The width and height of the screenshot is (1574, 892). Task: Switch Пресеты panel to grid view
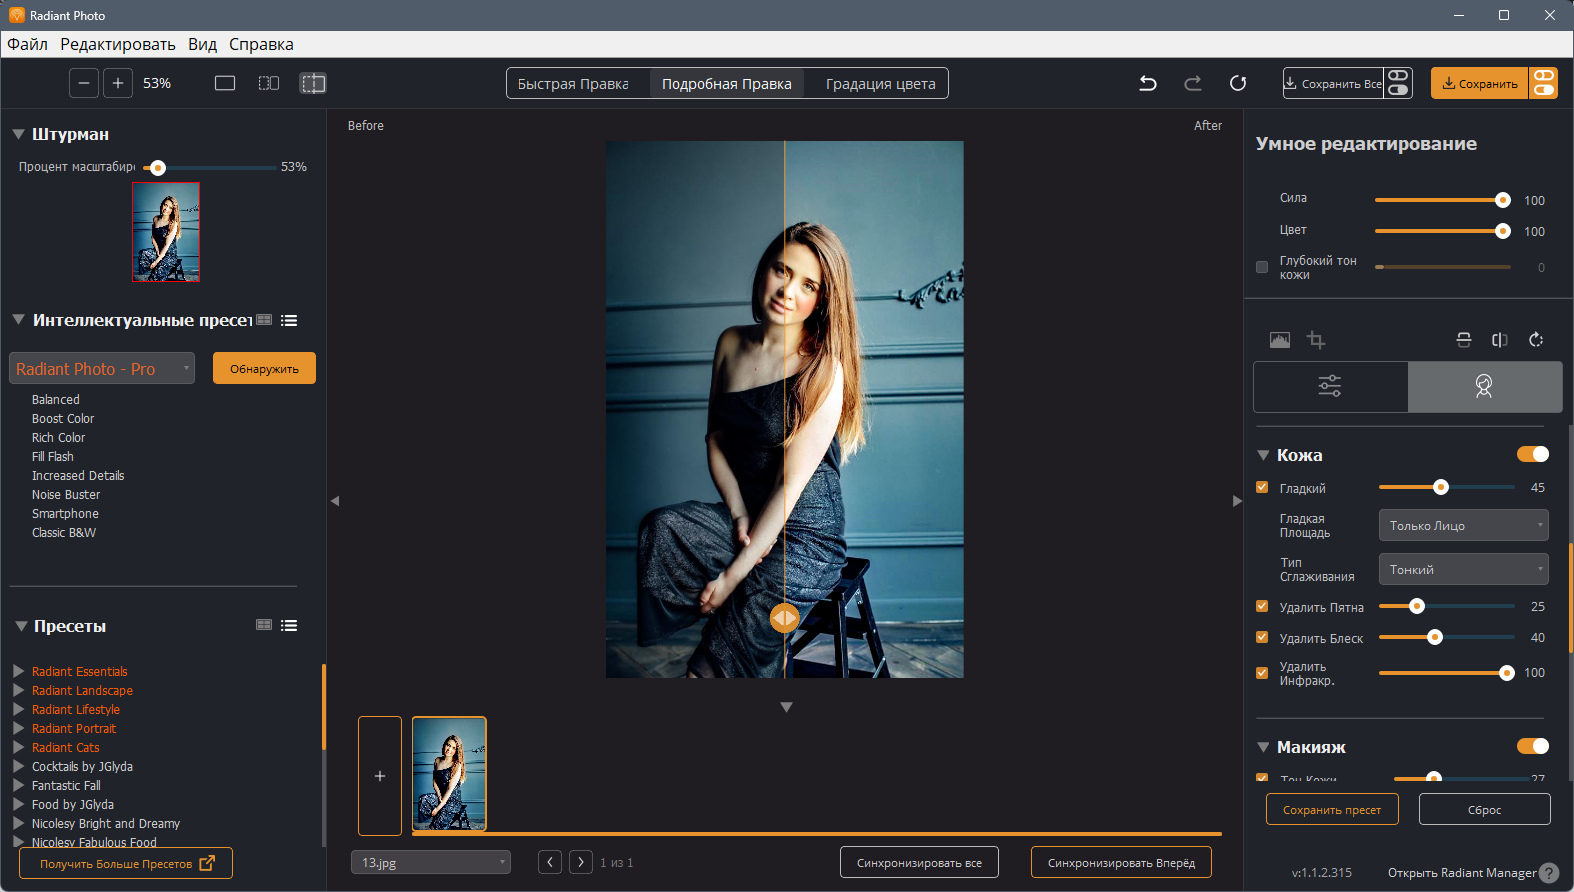point(264,625)
